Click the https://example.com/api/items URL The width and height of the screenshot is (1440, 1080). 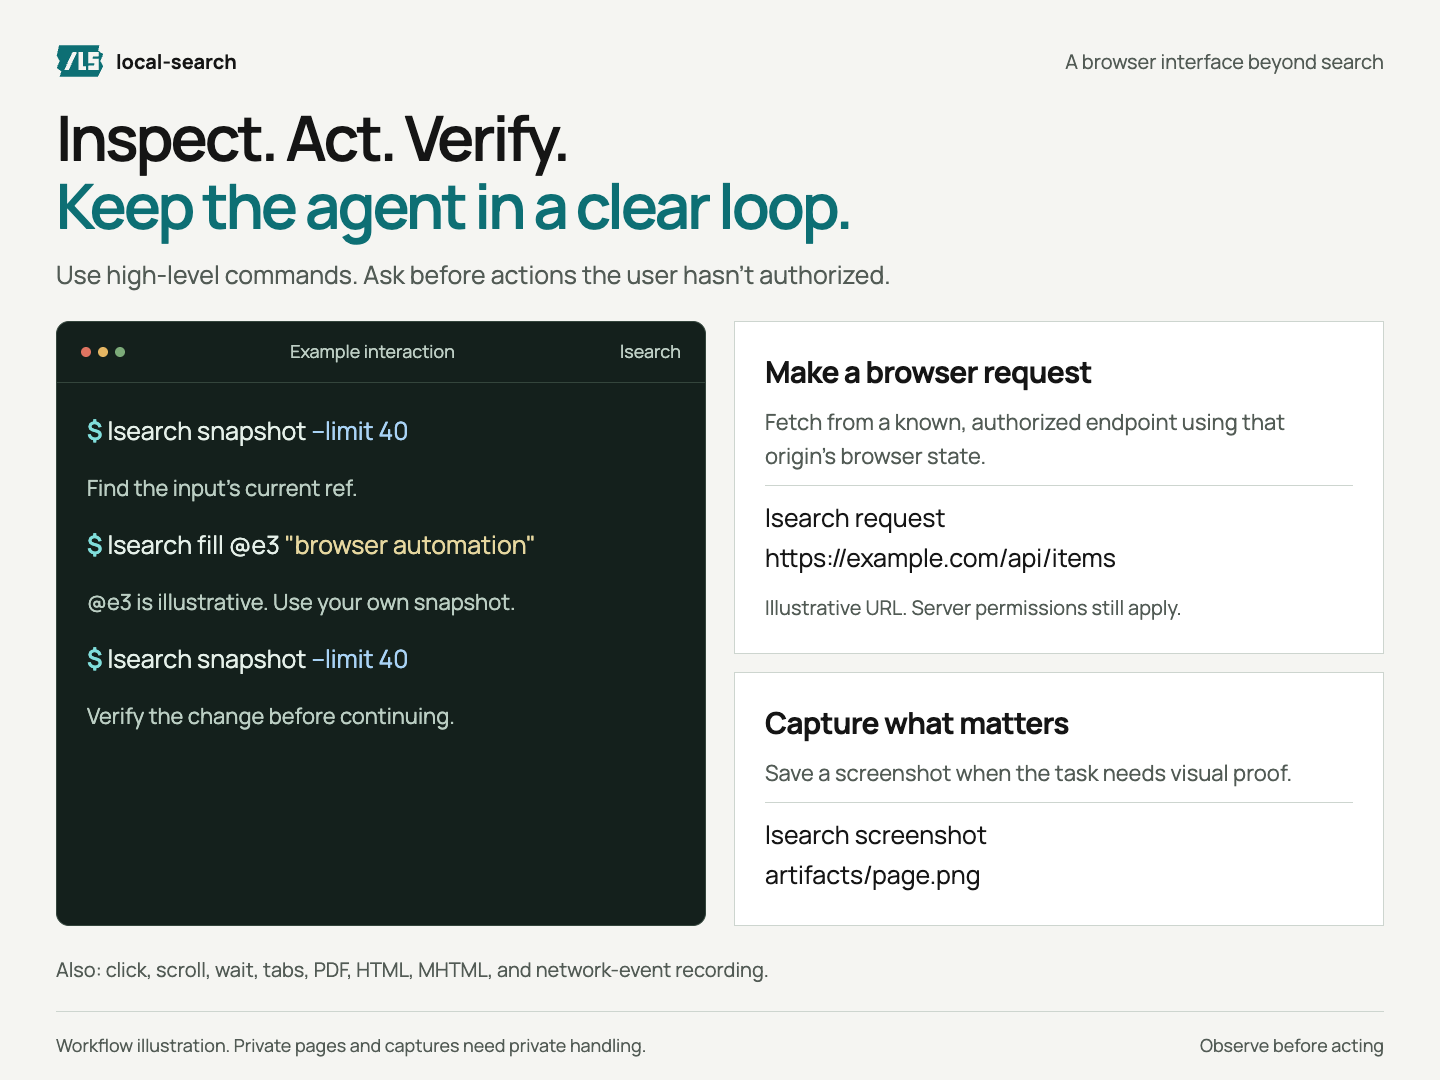940,558
